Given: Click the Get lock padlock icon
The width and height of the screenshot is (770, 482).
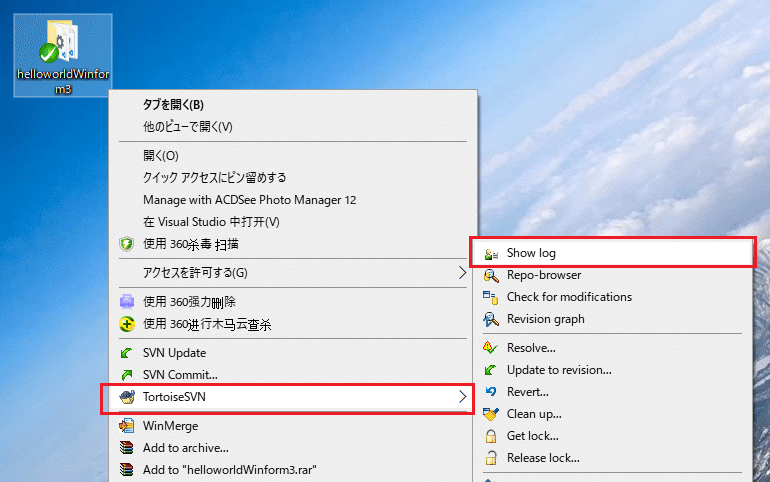Looking at the screenshot, I should (x=491, y=436).
